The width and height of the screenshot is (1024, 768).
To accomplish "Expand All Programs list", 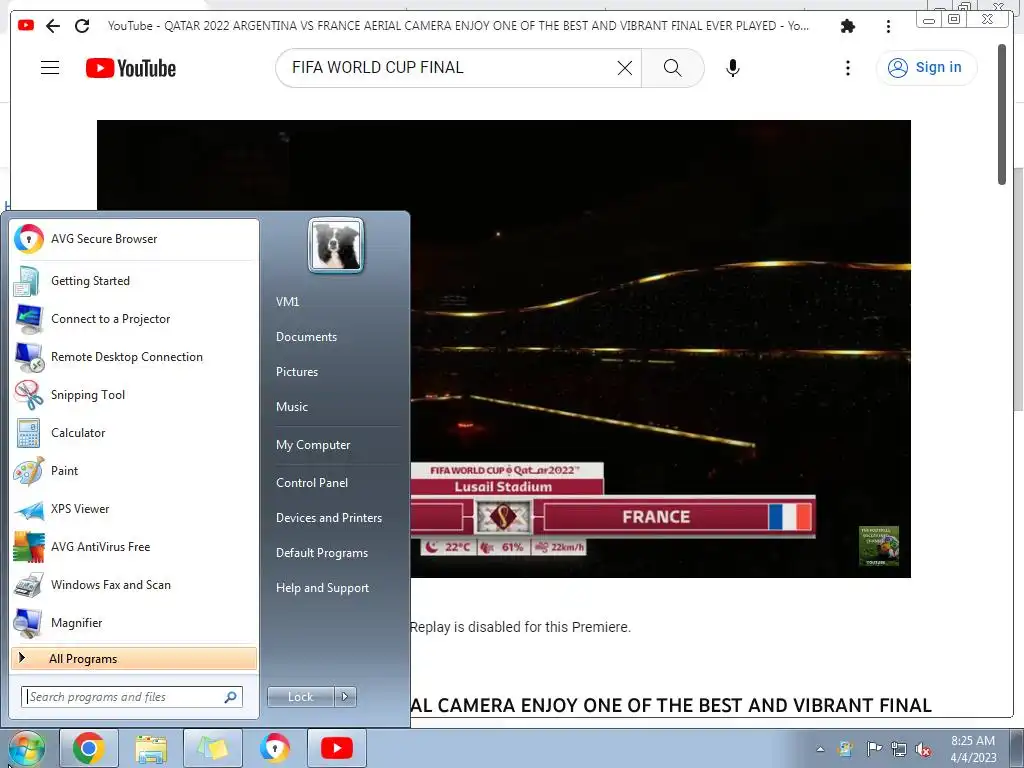I will [x=134, y=658].
